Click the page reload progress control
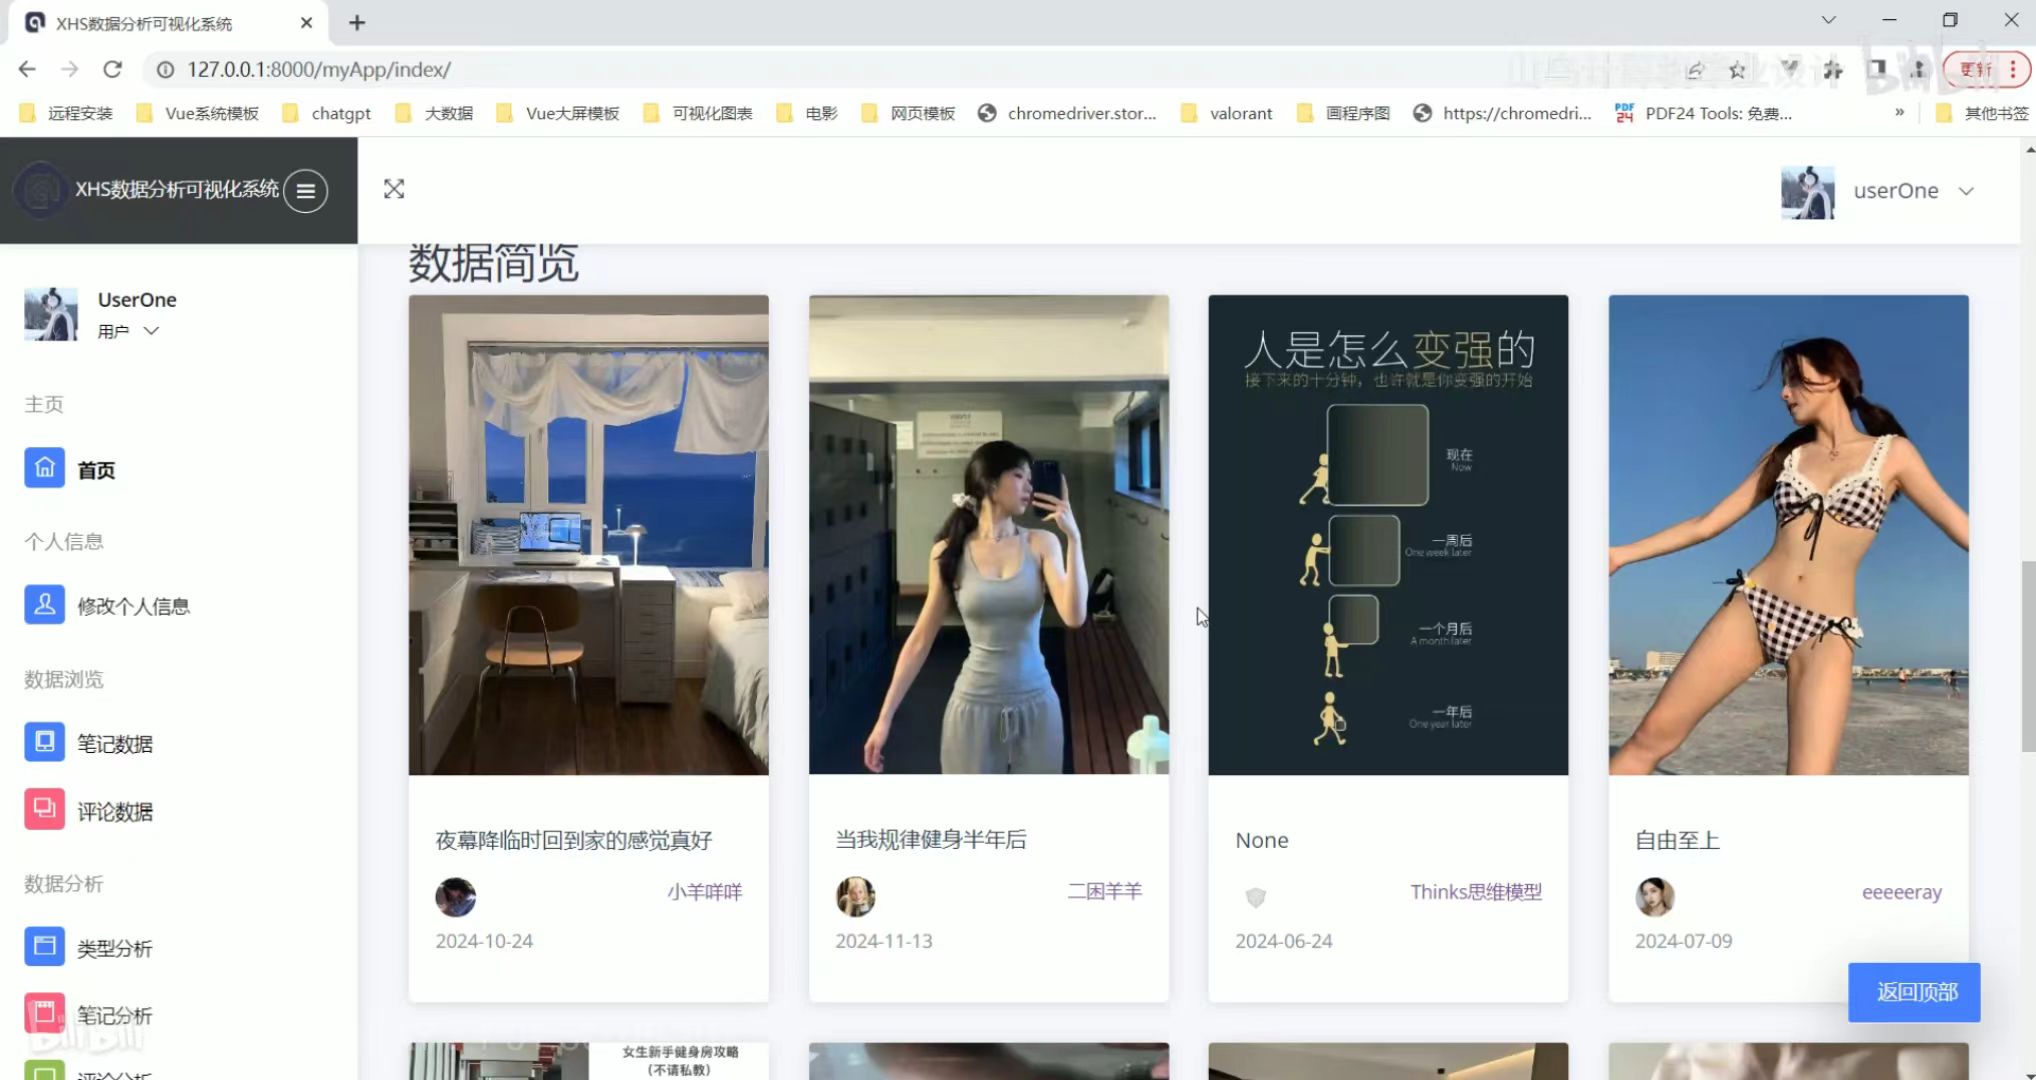Image resolution: width=2036 pixels, height=1080 pixels. point(112,69)
